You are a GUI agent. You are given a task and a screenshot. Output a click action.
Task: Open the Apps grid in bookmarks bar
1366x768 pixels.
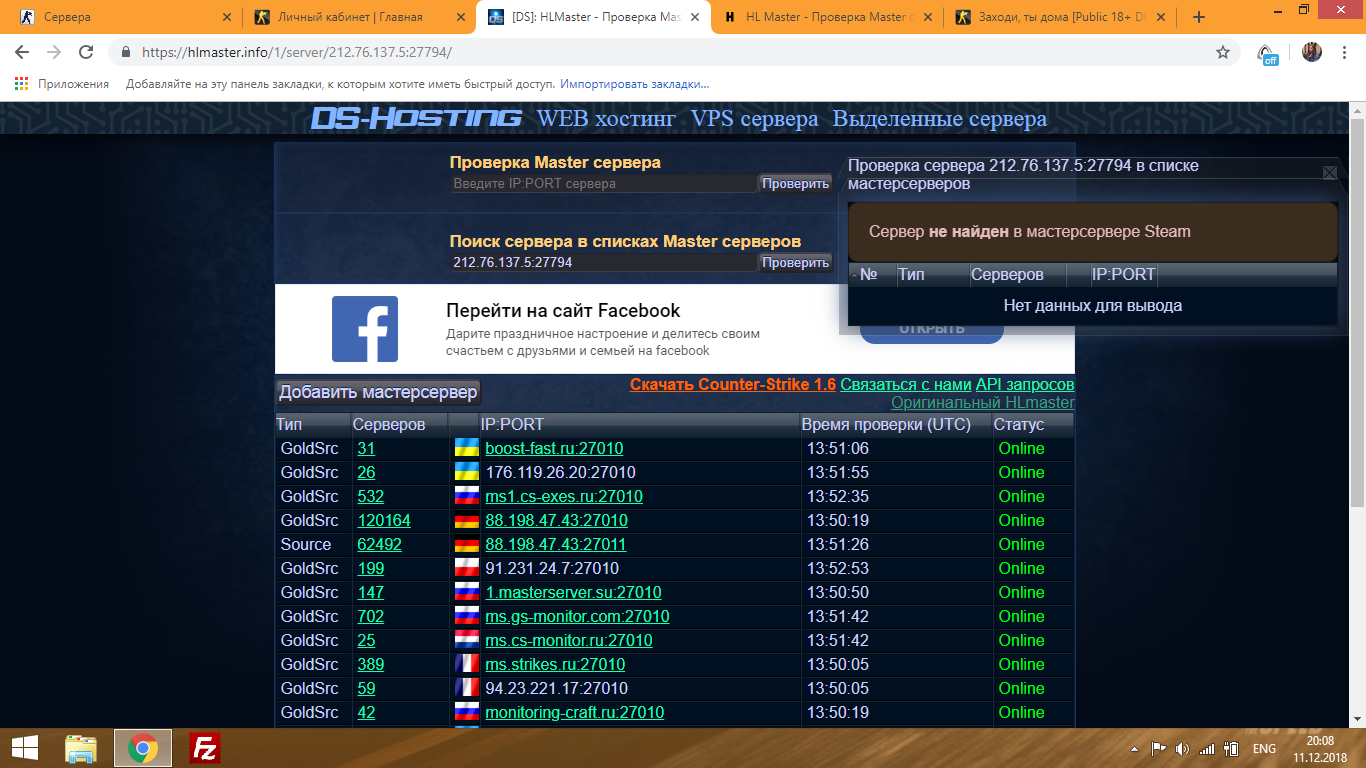click(23, 84)
